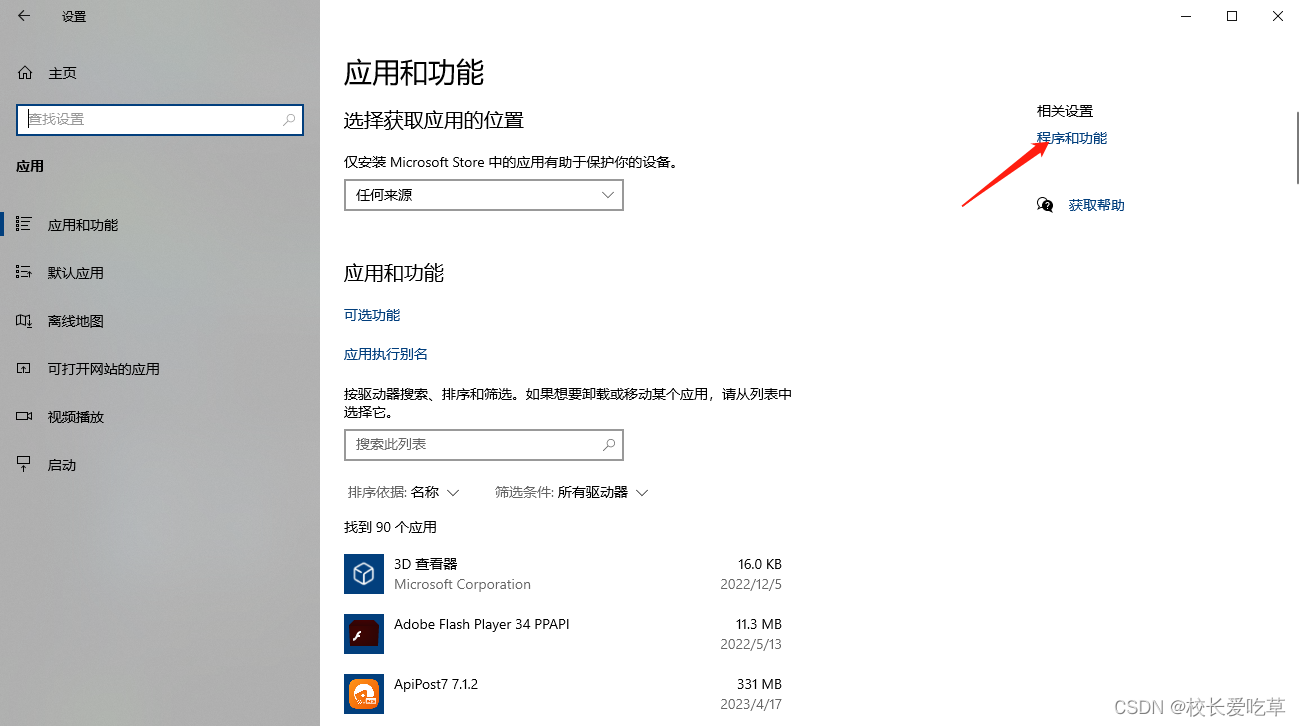Open the 程序和功能 link
The image size is (1301, 726).
tap(1071, 138)
